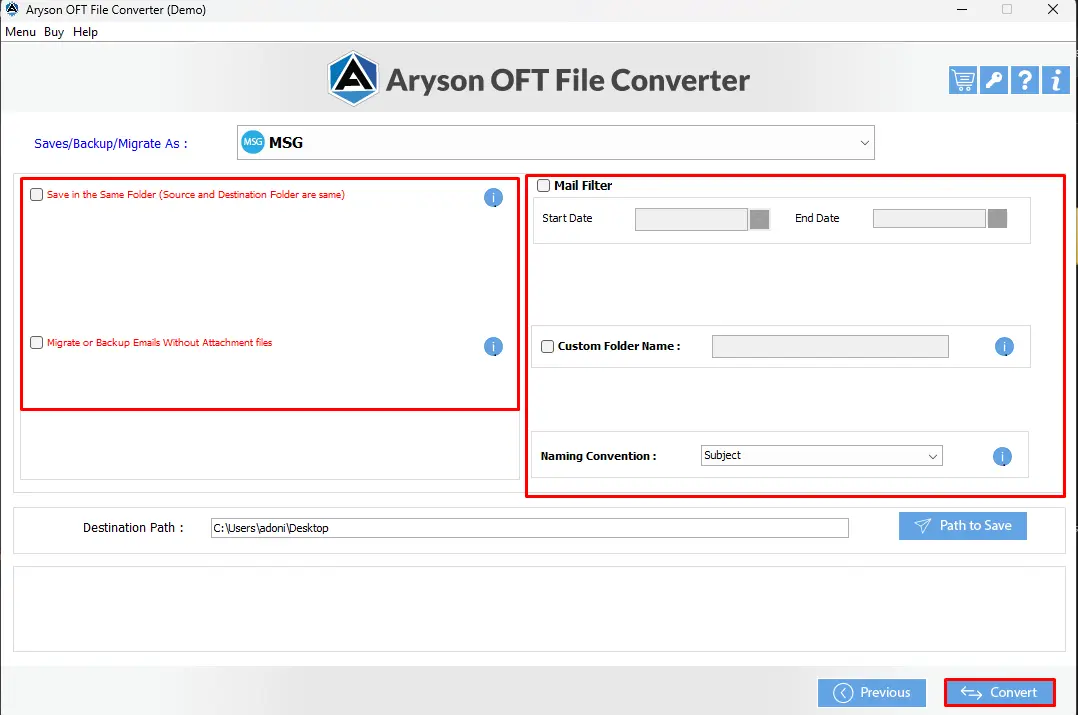Enable Save in the Same Folder checkbox
The height and width of the screenshot is (715, 1078).
click(x=36, y=195)
